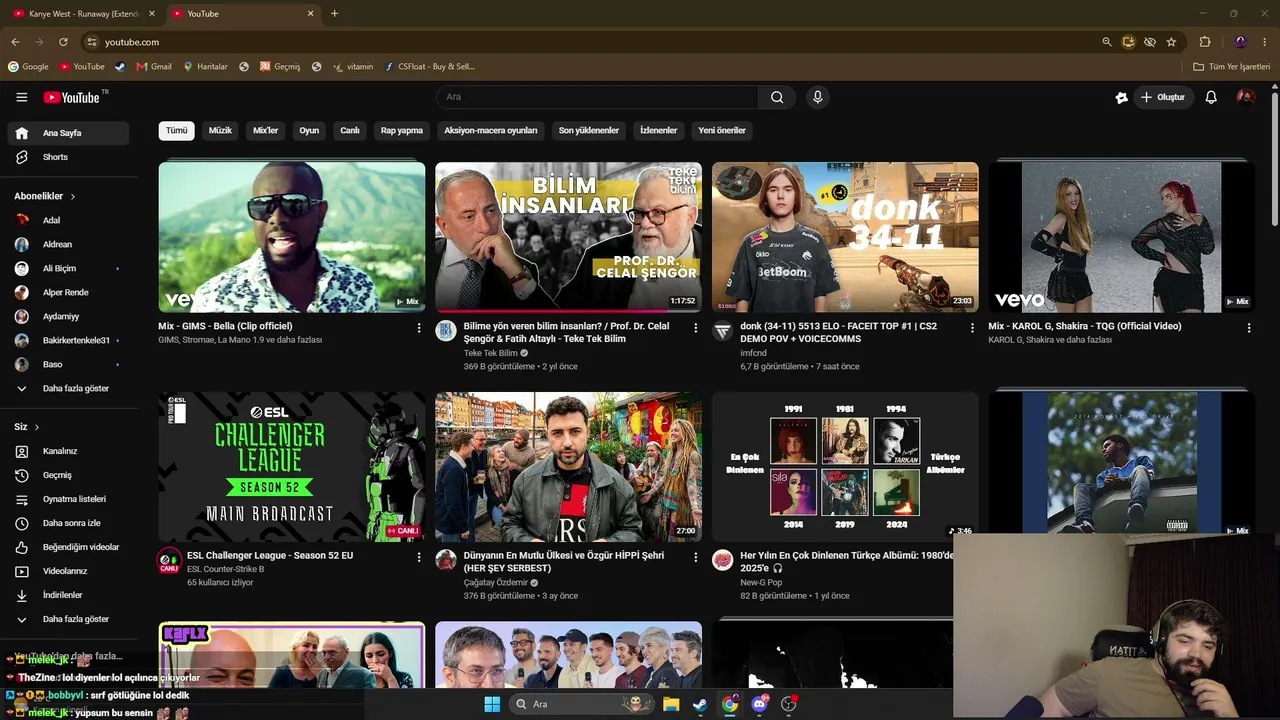
Task: Start voice search with the microphone
Action: [x=818, y=97]
